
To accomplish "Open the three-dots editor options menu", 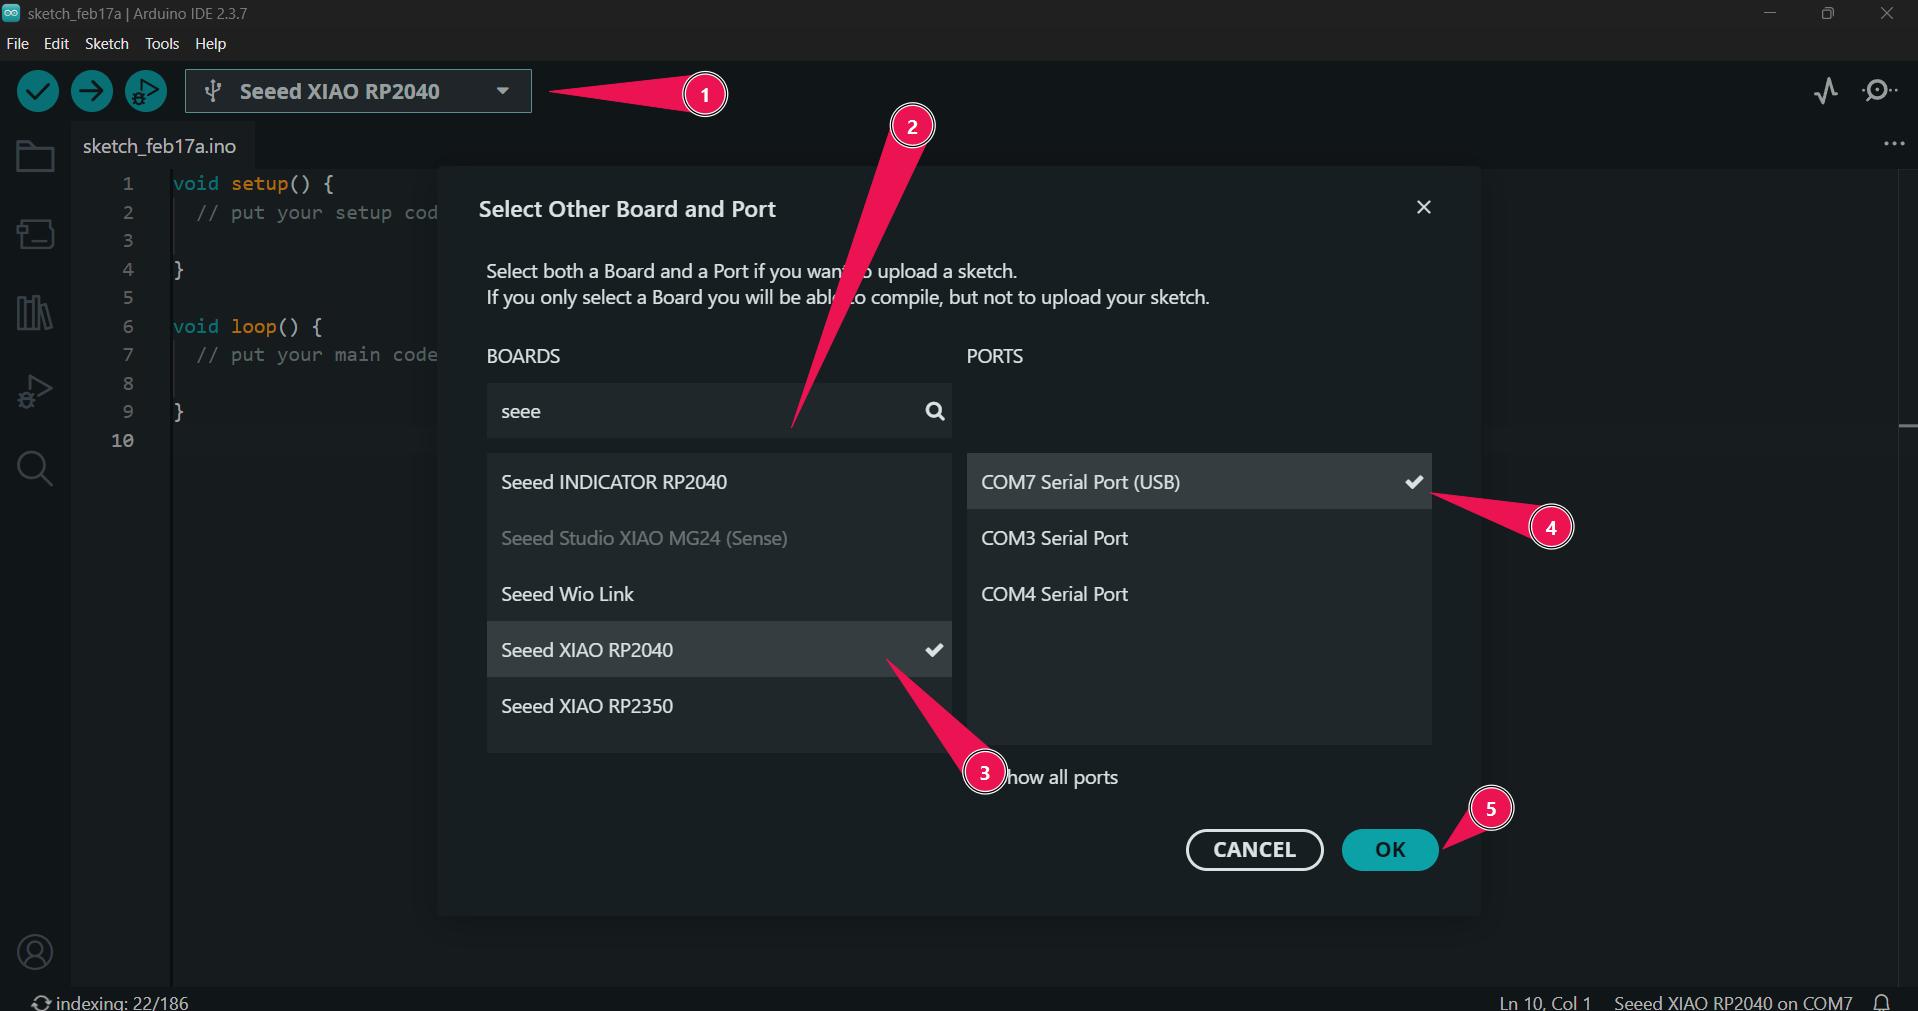I will click(x=1894, y=144).
